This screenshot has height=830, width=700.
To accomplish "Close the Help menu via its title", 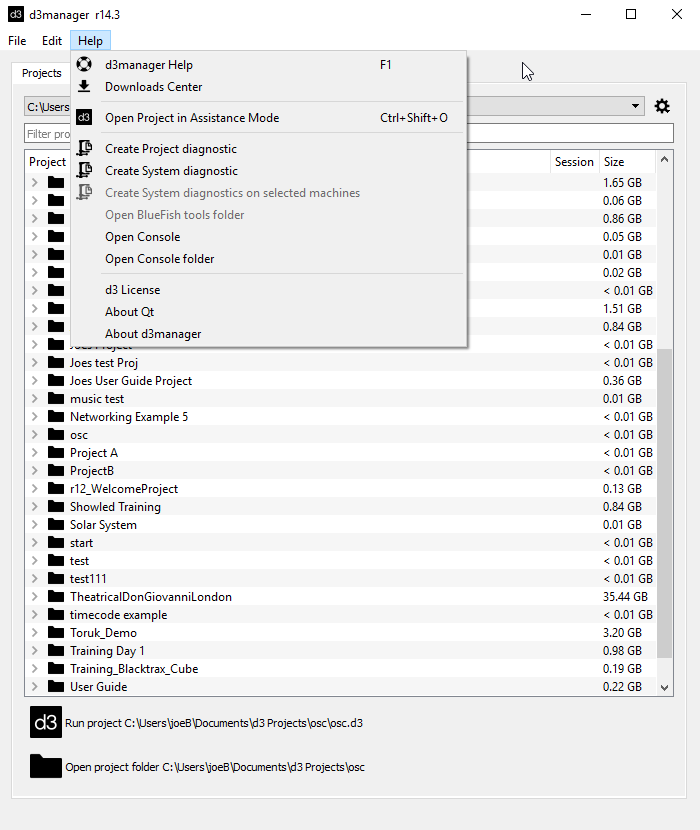I will tap(90, 41).
